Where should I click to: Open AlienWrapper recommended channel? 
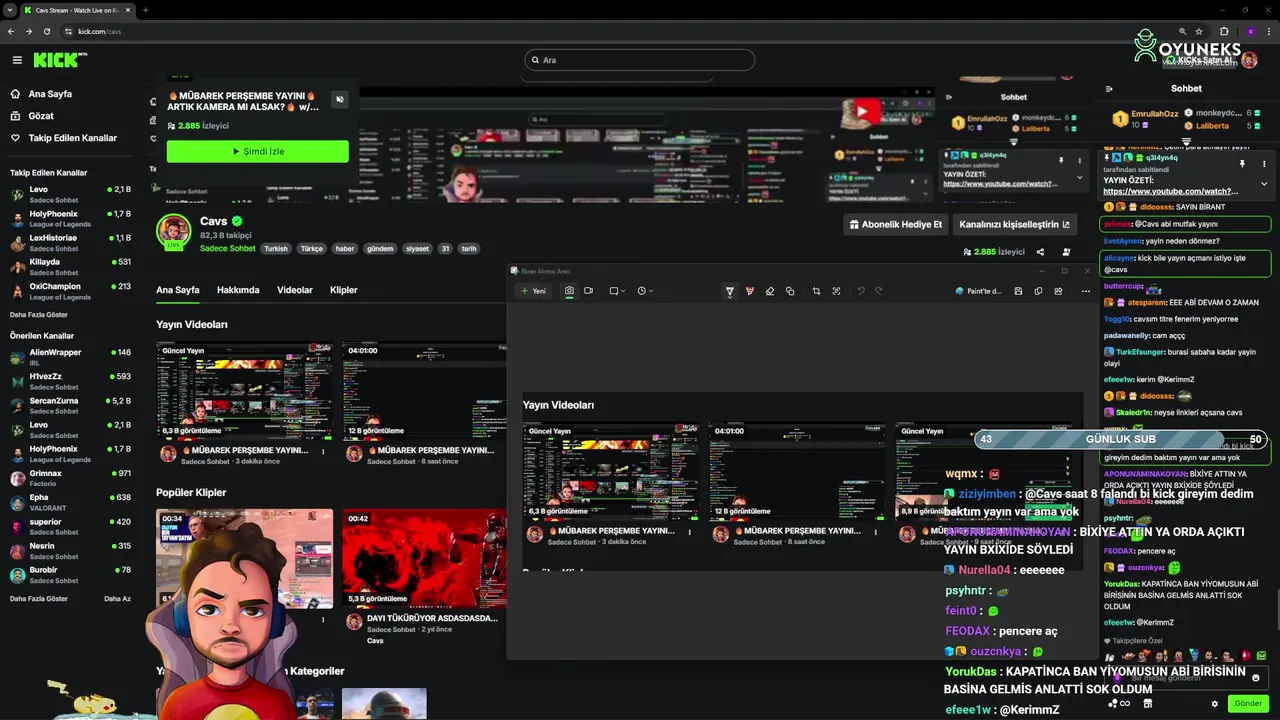(70, 357)
